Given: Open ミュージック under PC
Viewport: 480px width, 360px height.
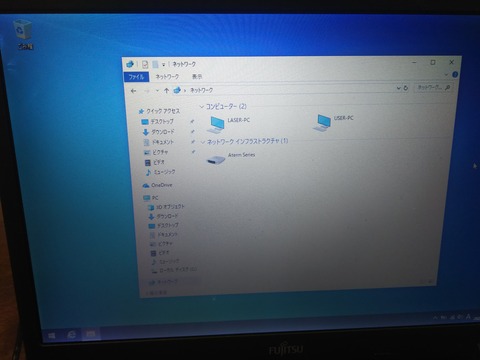Looking at the screenshot, I should click(166, 262).
